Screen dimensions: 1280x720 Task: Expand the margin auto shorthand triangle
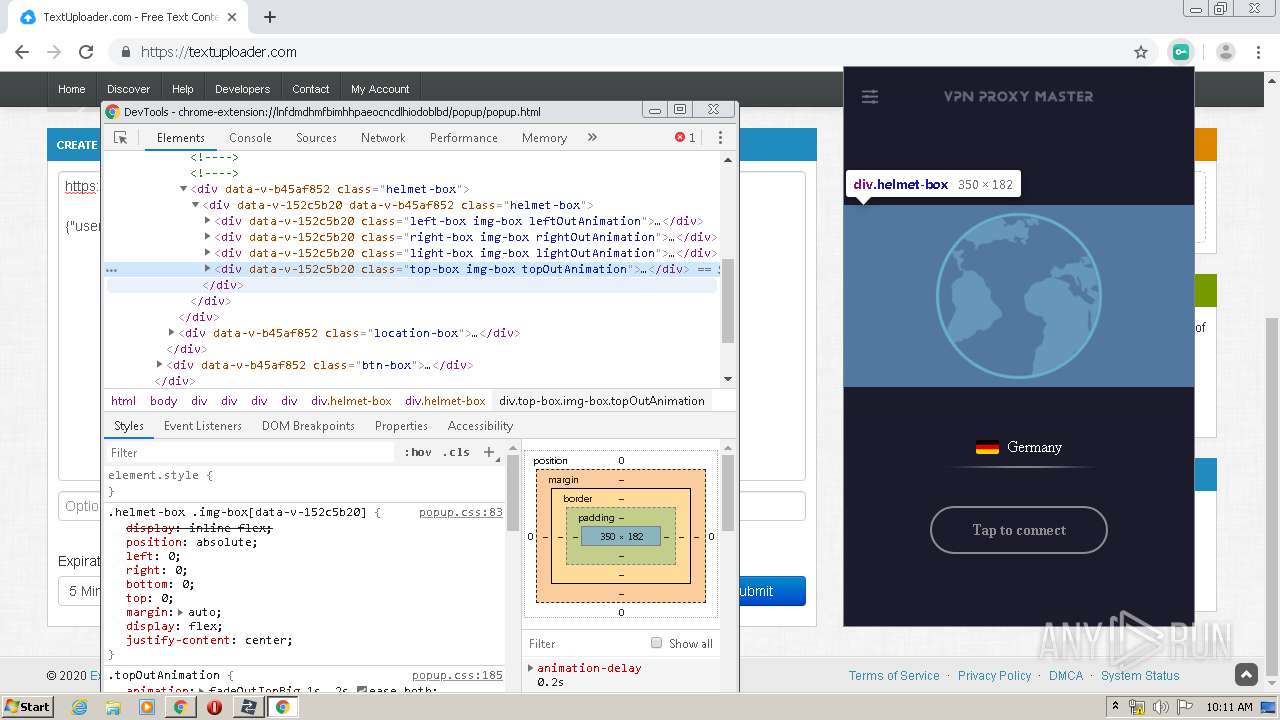(x=181, y=612)
